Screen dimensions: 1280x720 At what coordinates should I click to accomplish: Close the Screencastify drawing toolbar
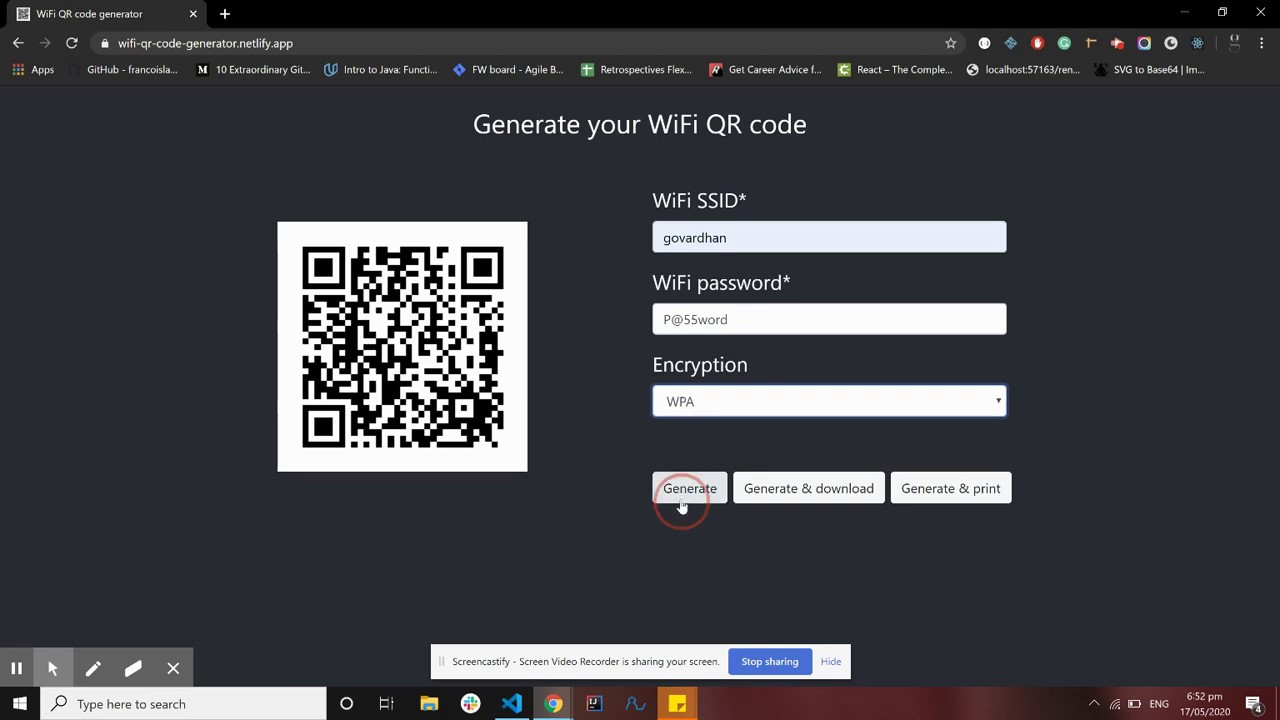point(173,668)
